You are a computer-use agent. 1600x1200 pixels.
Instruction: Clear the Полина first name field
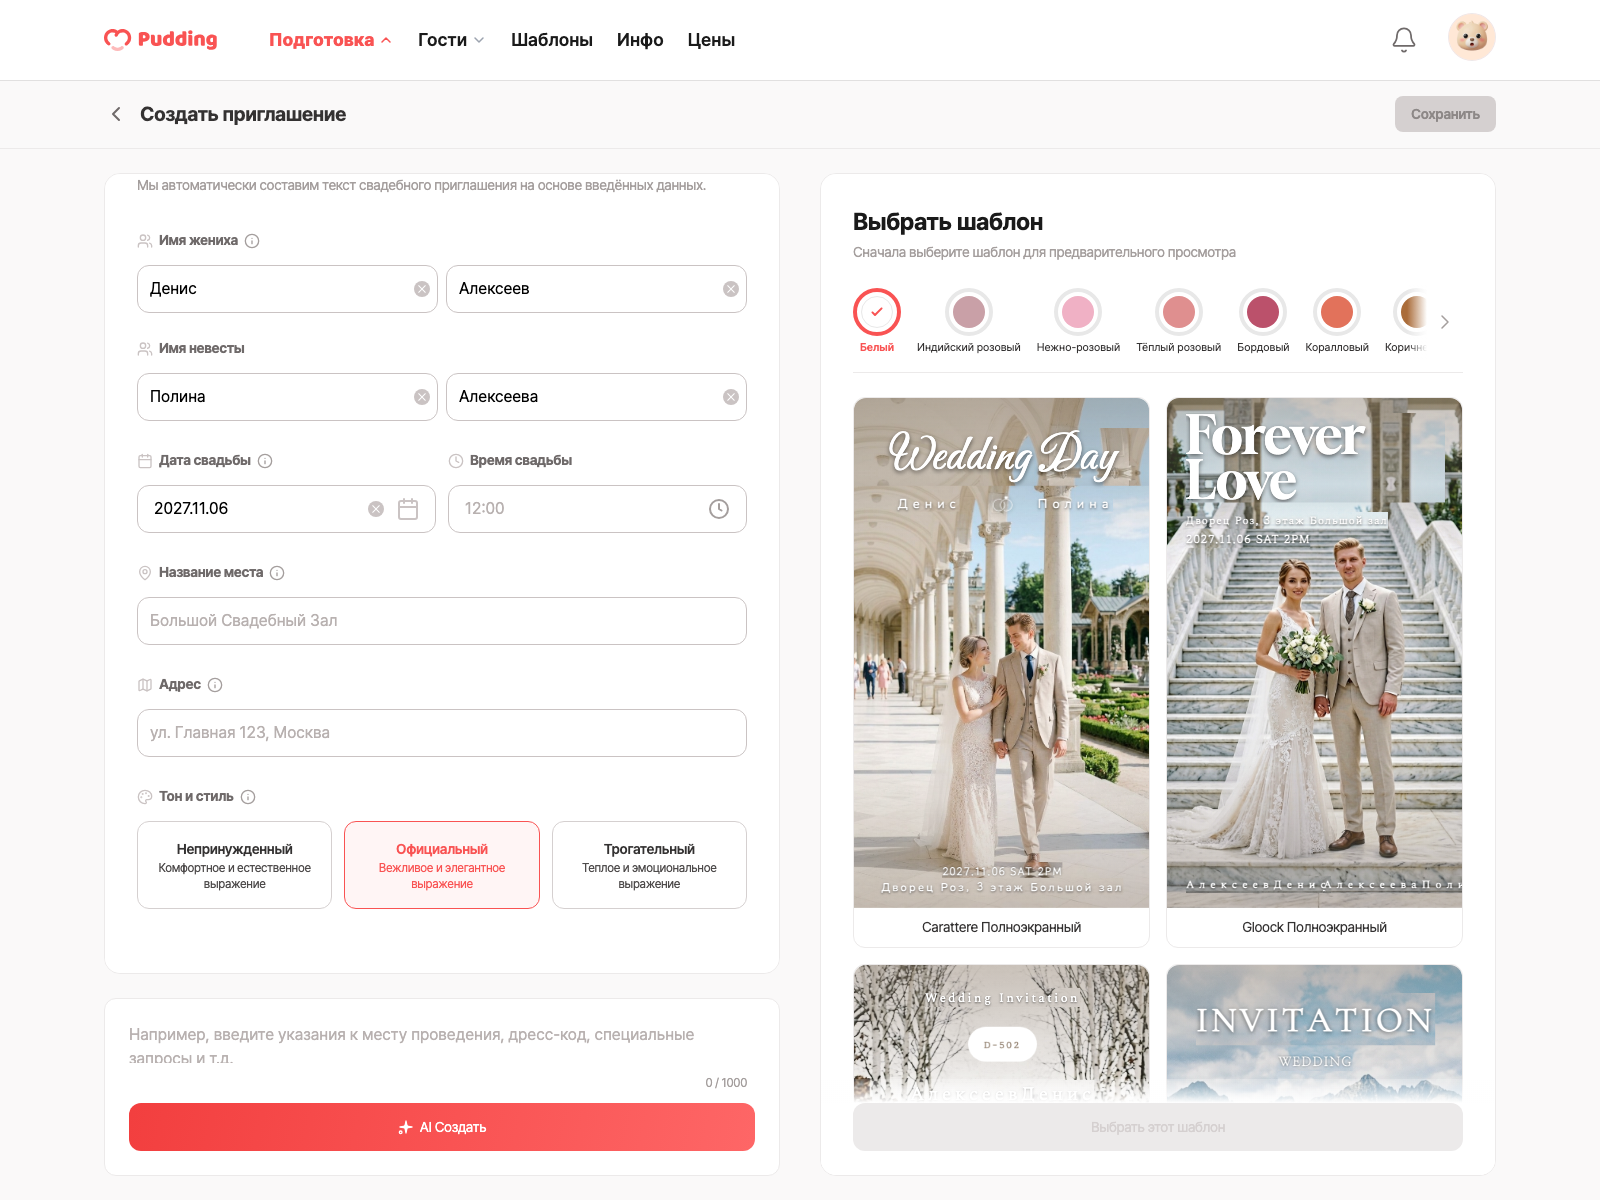pos(422,397)
